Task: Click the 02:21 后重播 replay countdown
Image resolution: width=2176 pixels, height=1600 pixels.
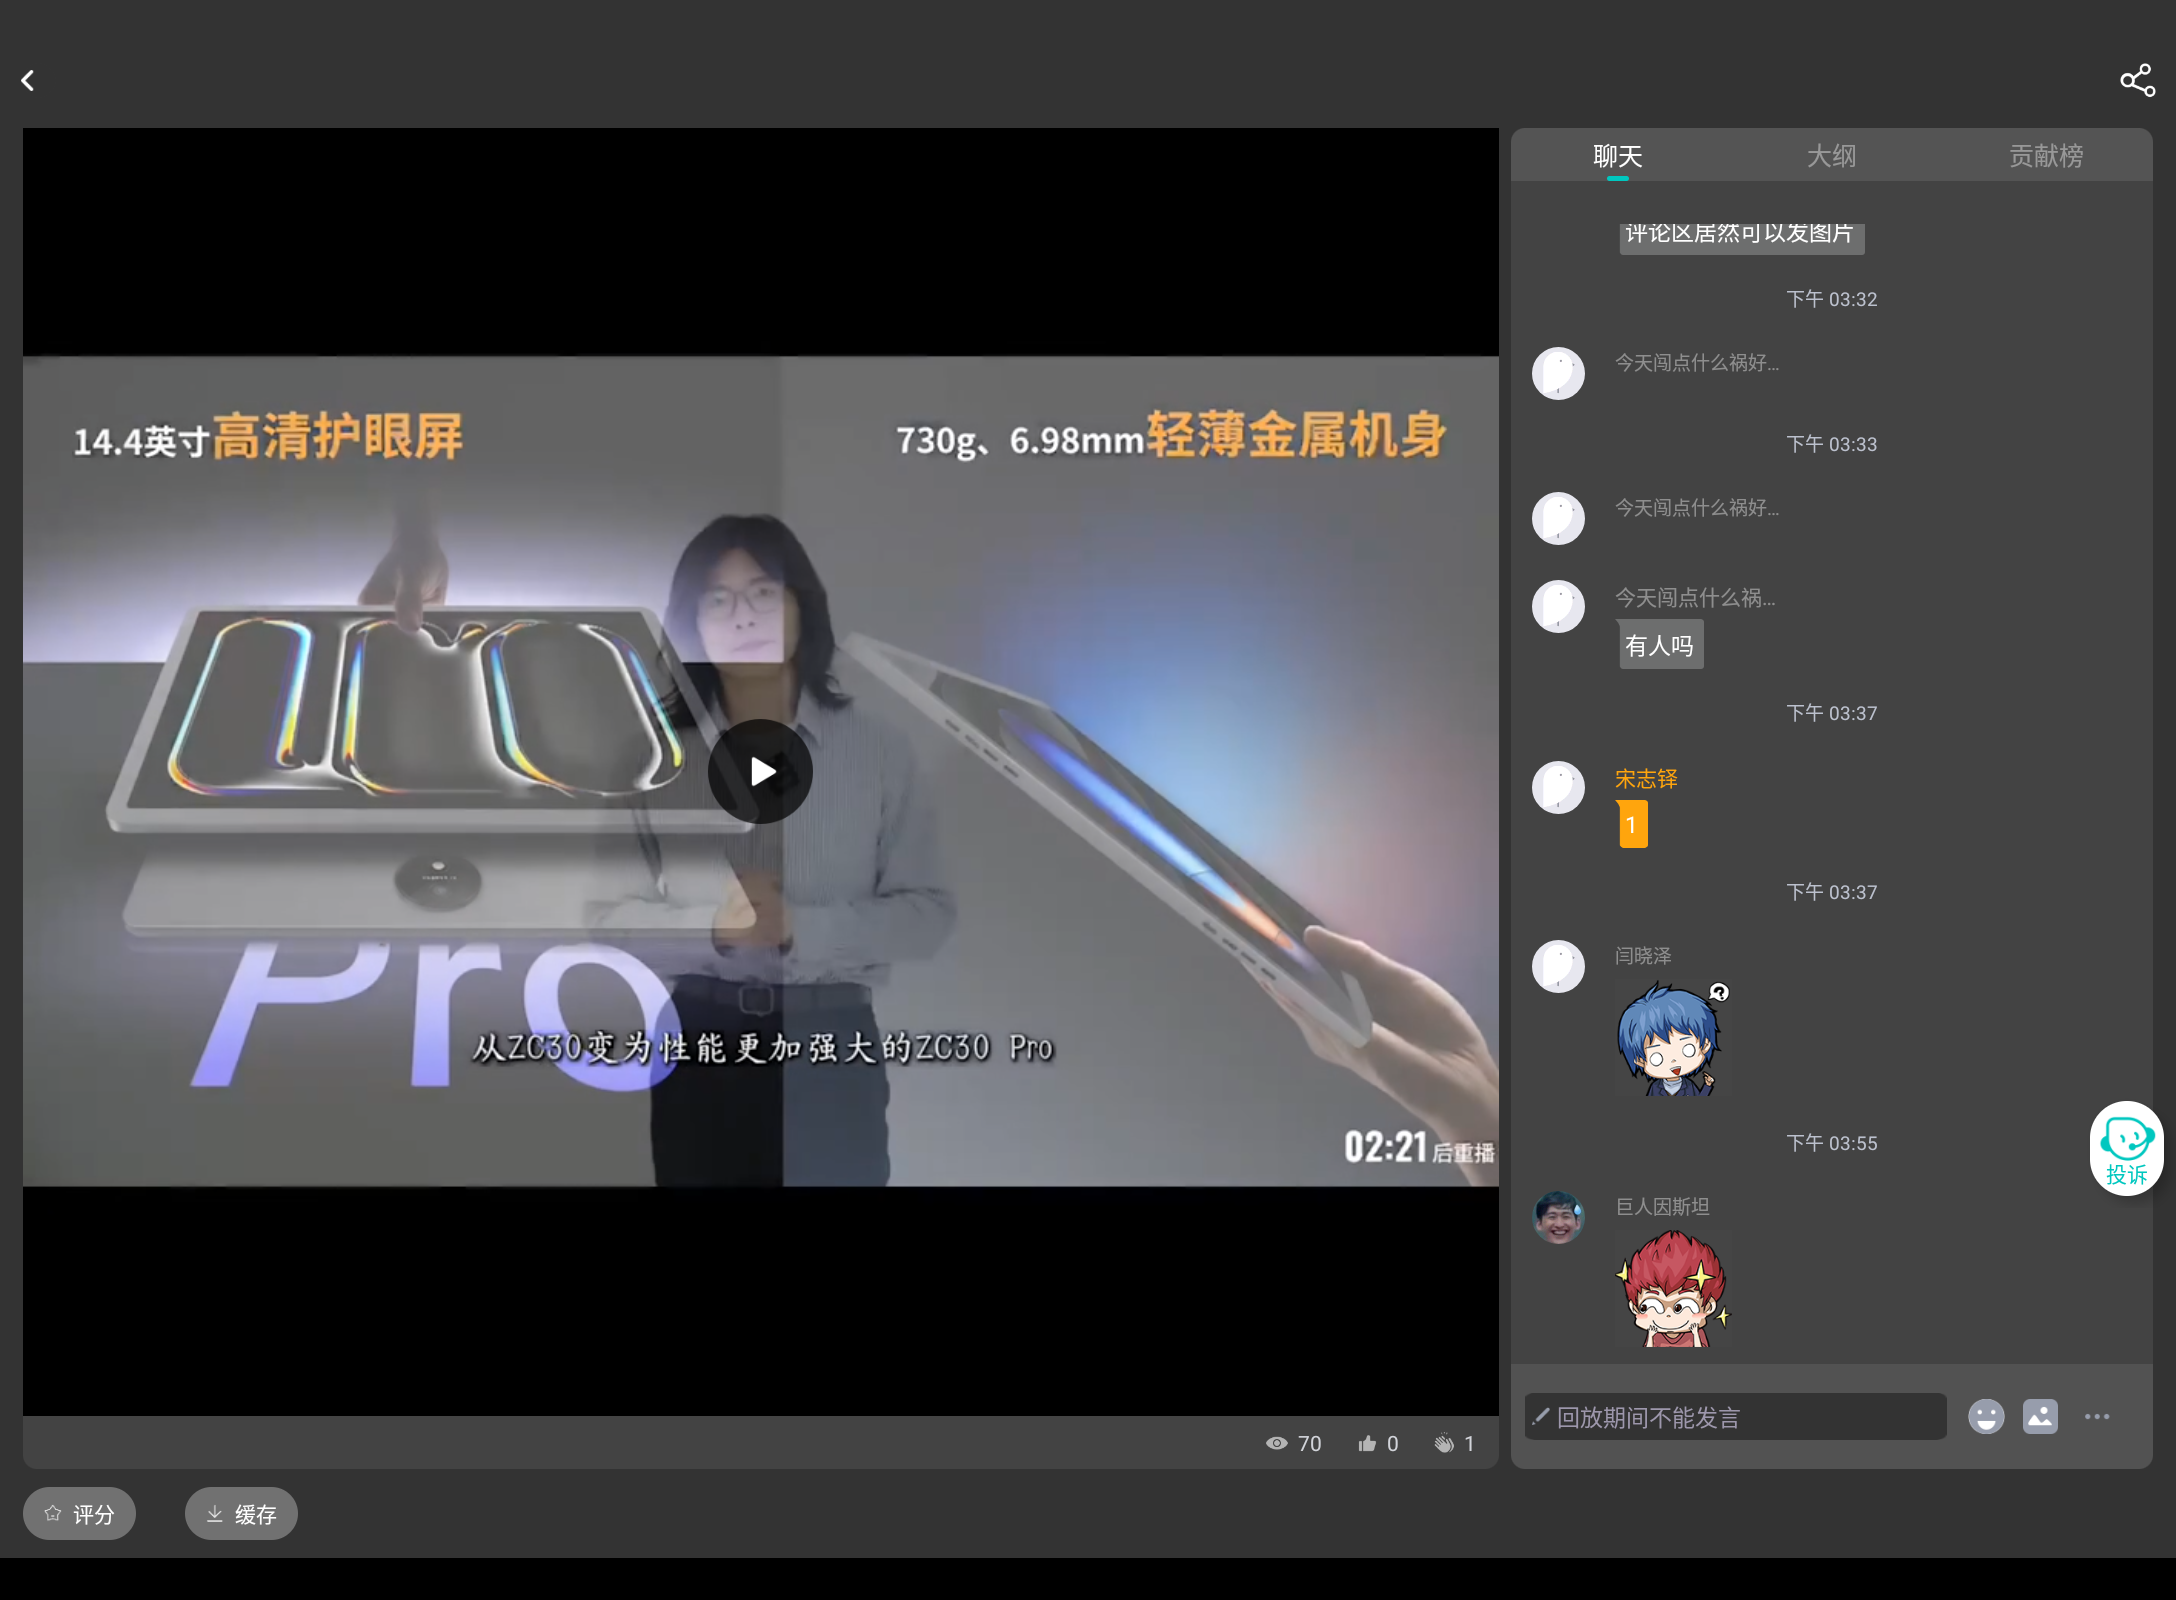Action: tap(1418, 1148)
